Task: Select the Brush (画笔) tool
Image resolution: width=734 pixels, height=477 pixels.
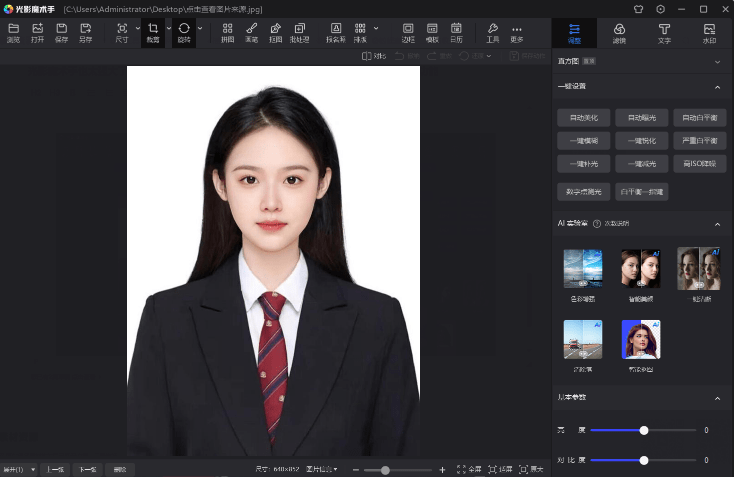Action: (x=251, y=32)
